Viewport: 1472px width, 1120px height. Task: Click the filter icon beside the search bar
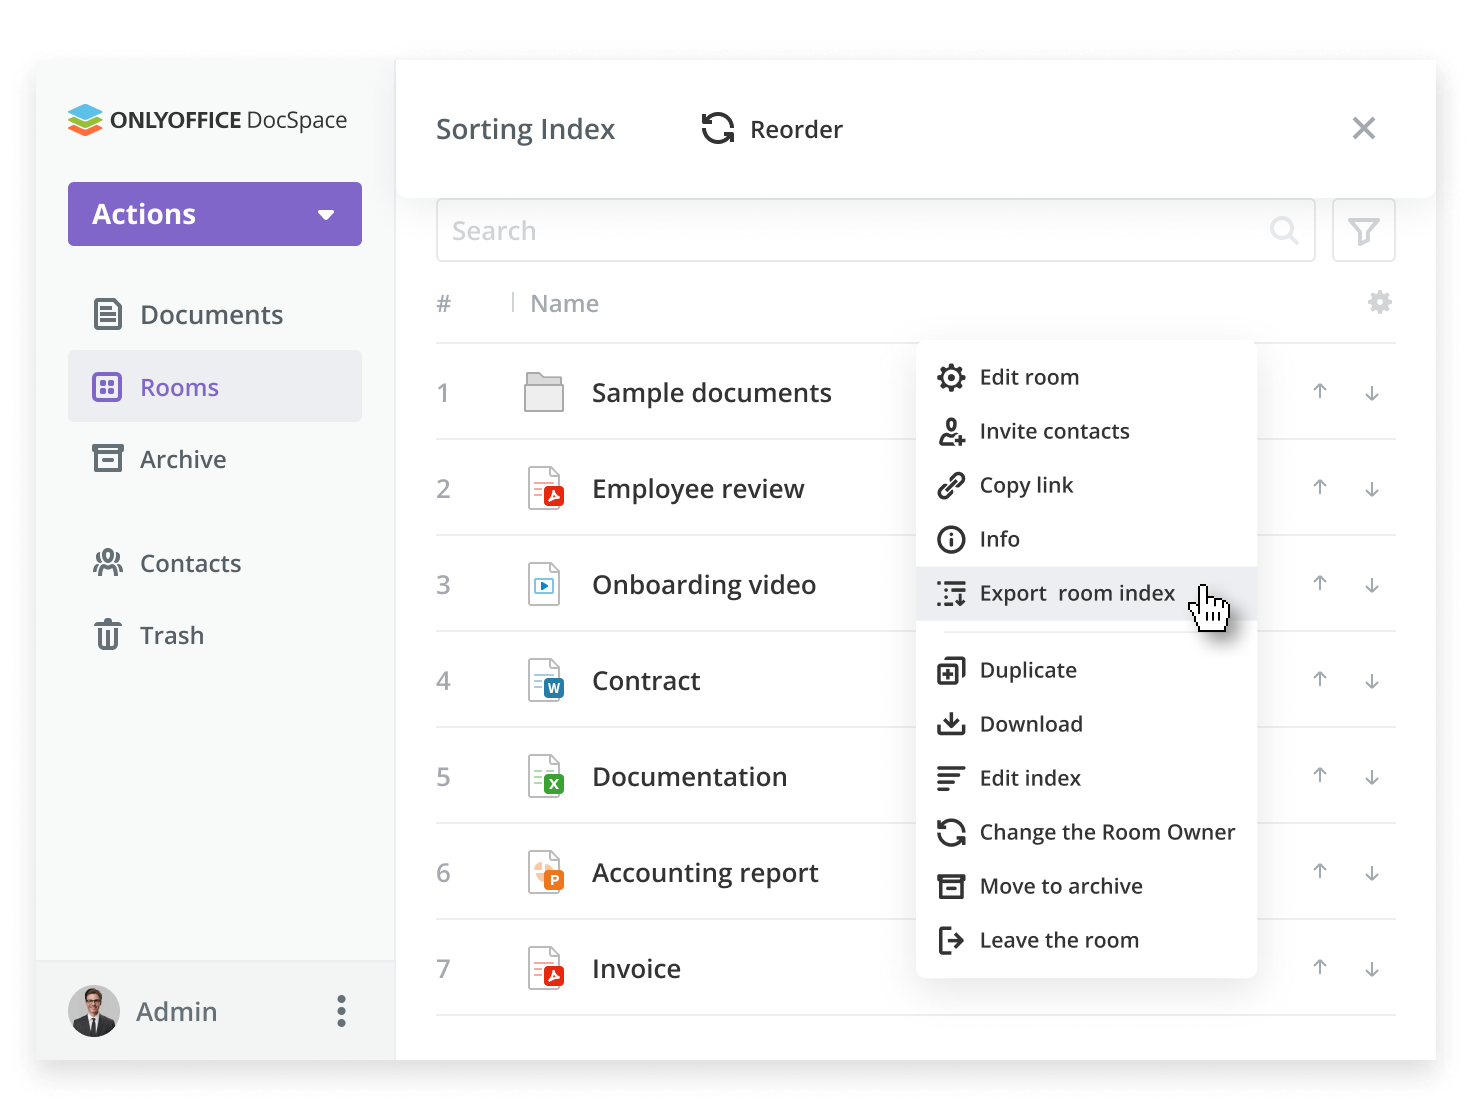tap(1363, 231)
